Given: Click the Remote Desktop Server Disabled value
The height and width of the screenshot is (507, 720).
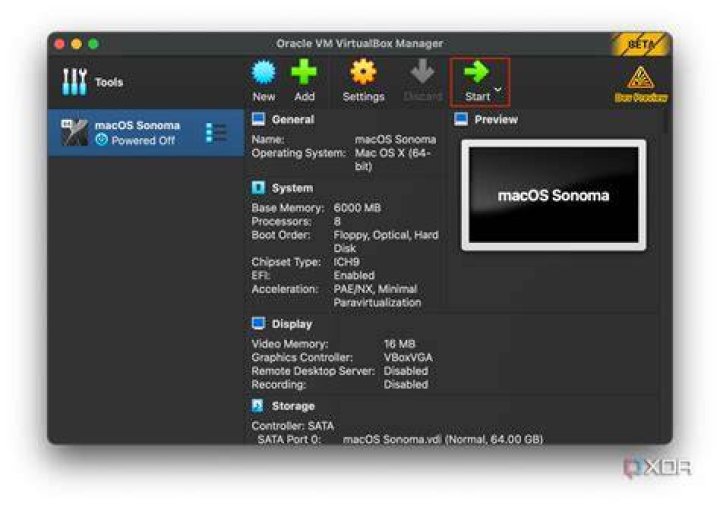Looking at the screenshot, I should point(405,371).
